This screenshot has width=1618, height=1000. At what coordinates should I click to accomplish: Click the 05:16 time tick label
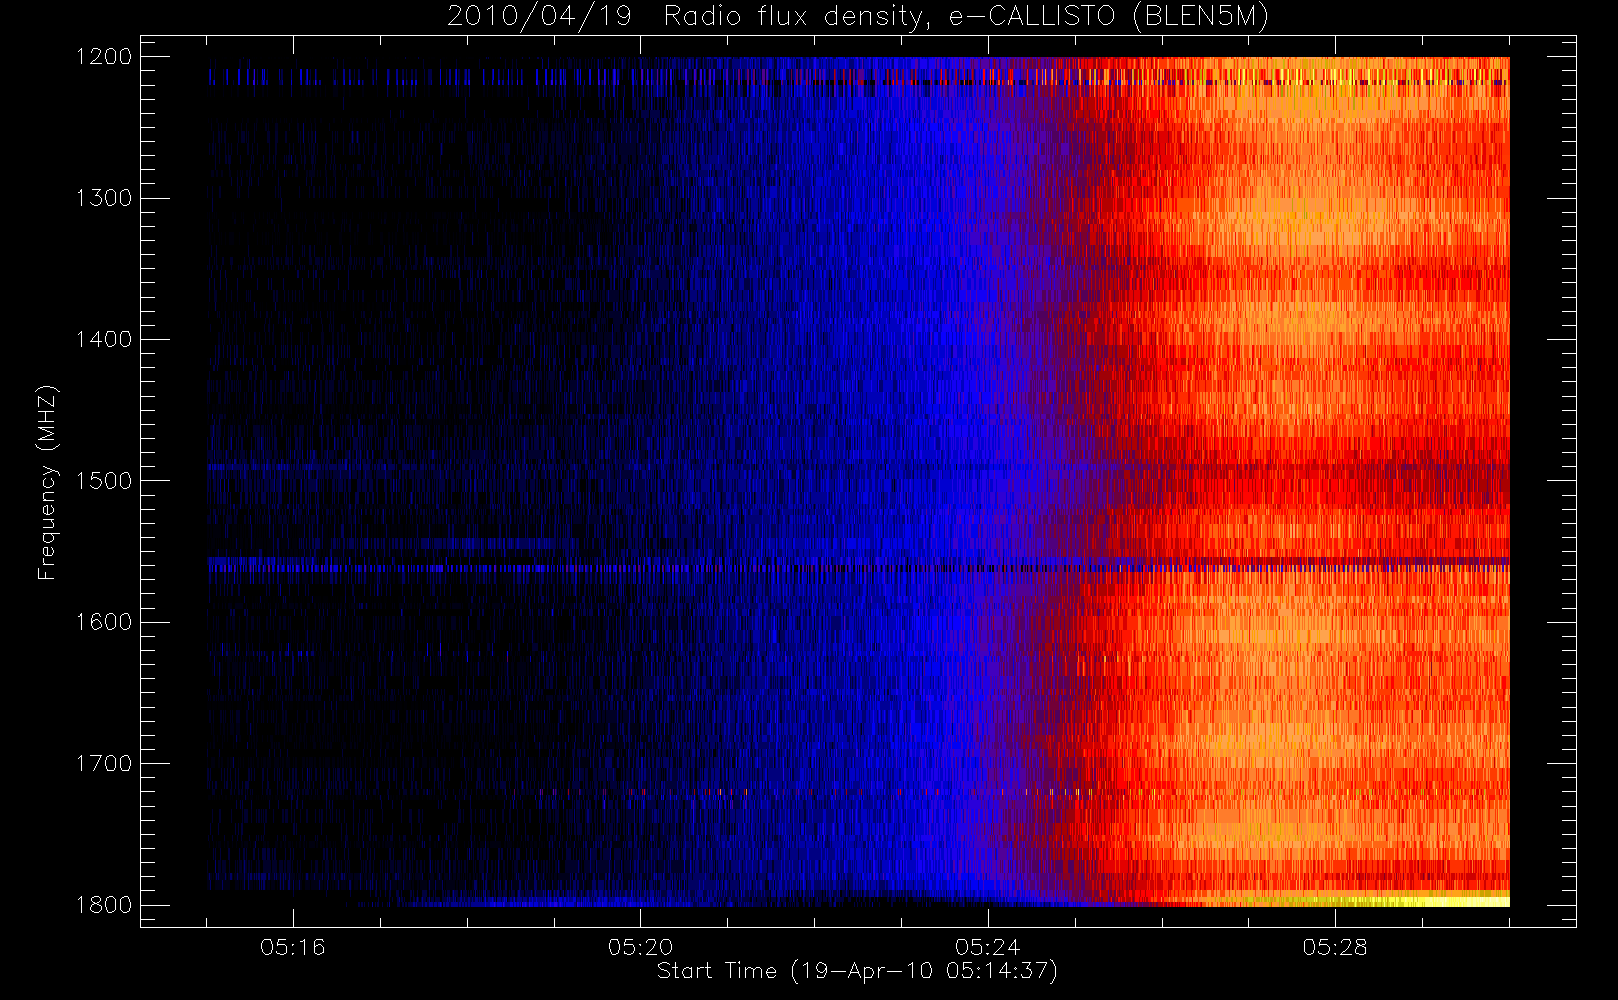293,947
